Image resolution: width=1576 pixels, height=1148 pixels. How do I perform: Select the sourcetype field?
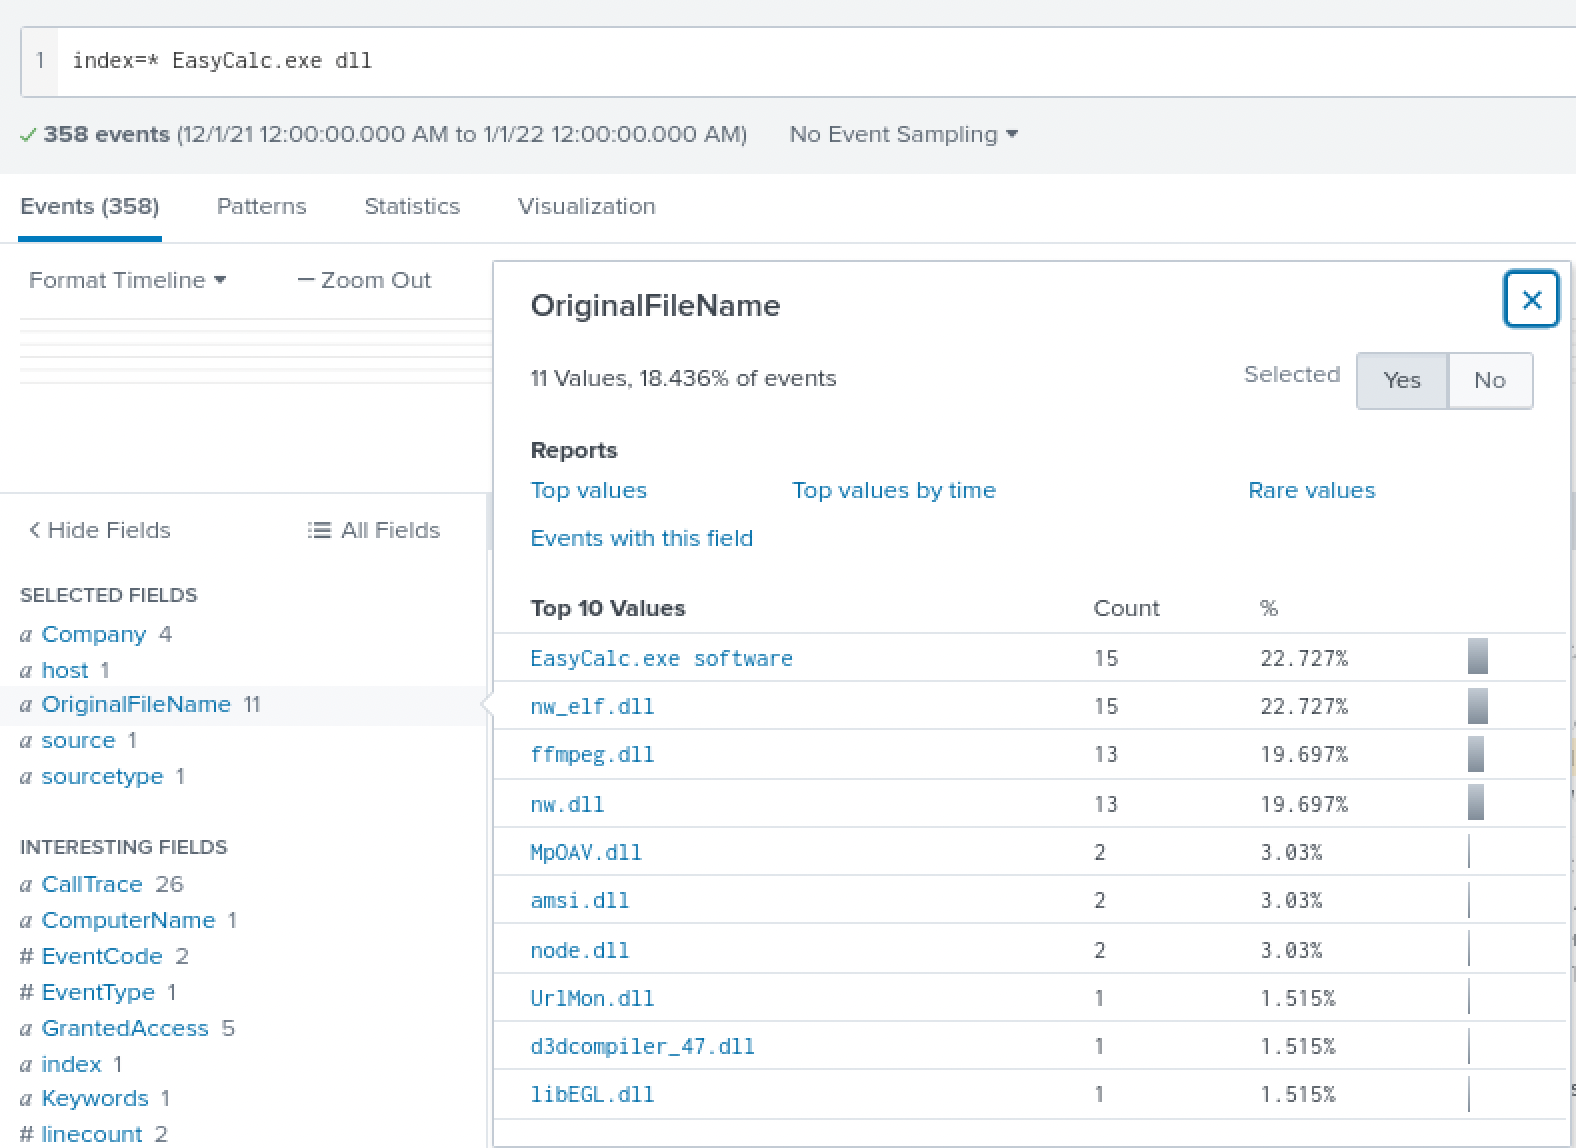[x=102, y=776]
